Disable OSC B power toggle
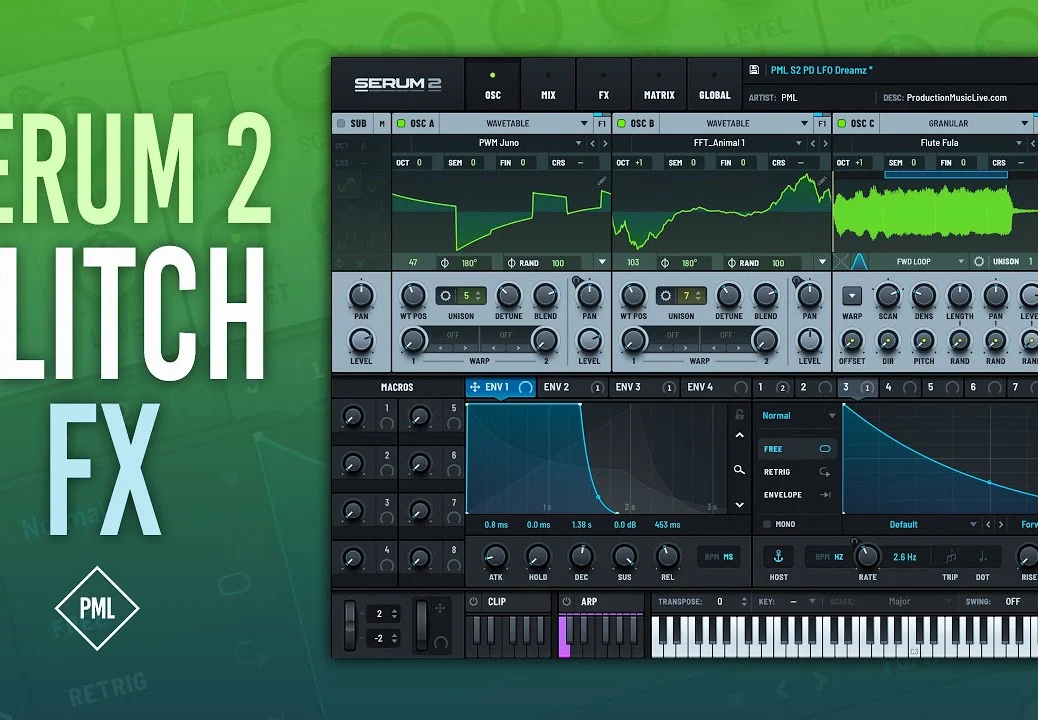Viewport: 1038px width, 720px height. click(621, 123)
